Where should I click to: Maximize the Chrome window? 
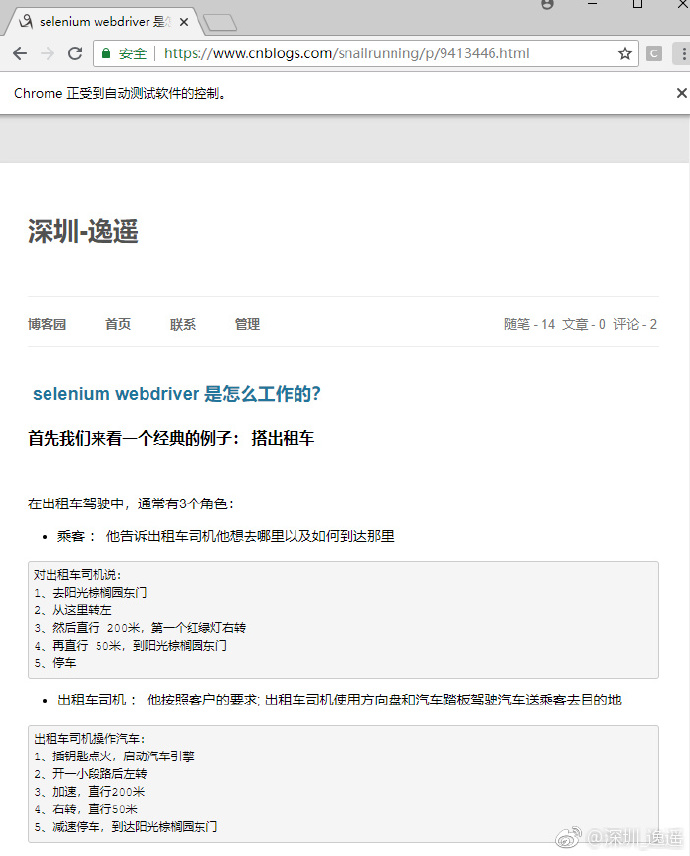pos(637,4)
